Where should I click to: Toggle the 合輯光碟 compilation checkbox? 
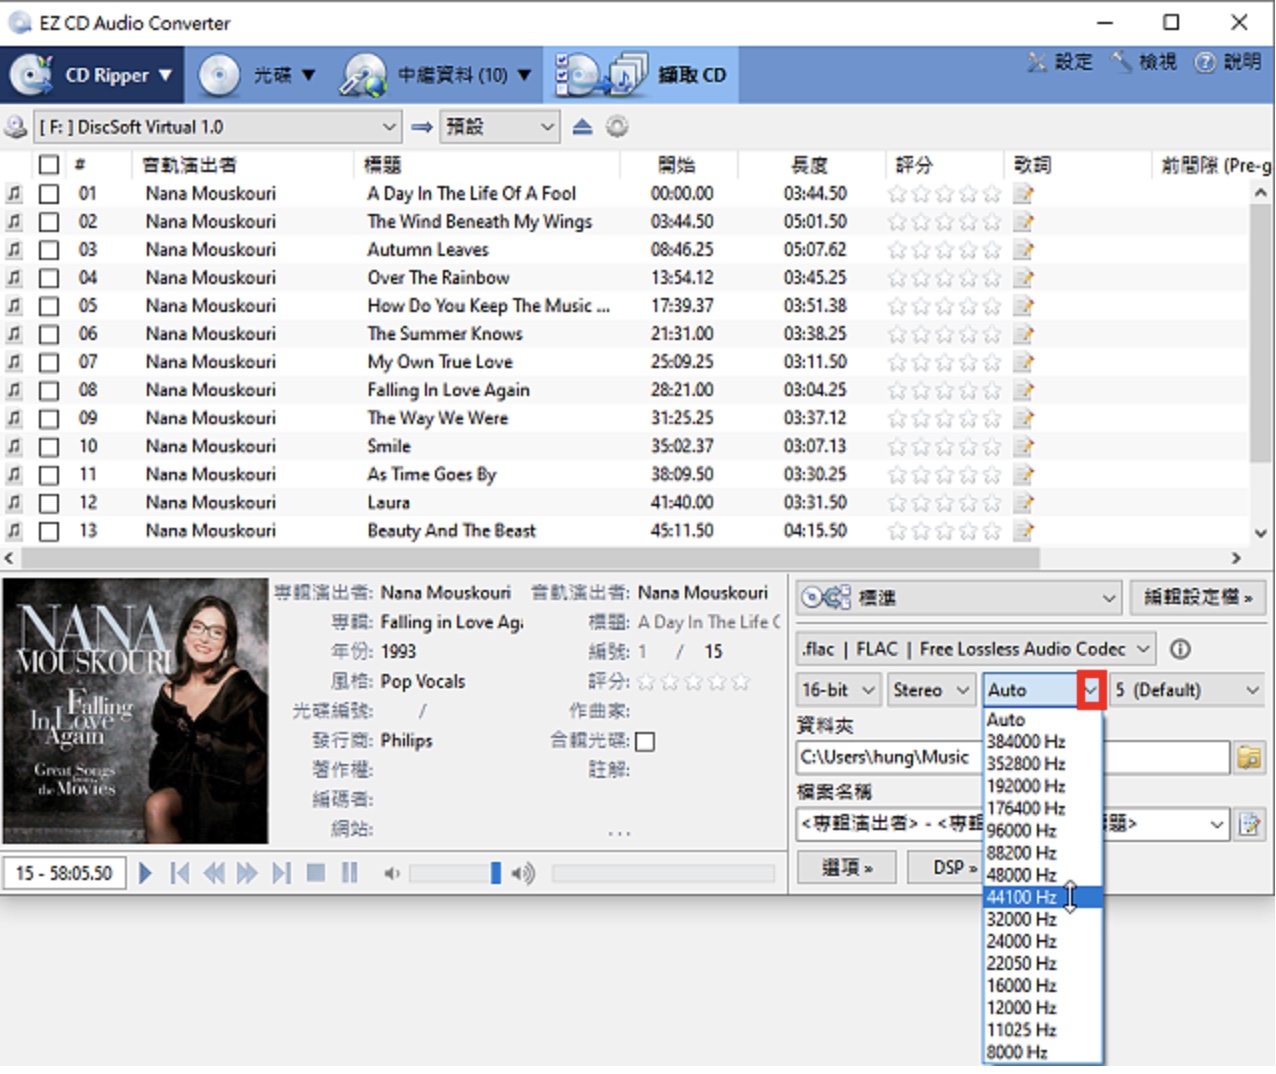(645, 741)
